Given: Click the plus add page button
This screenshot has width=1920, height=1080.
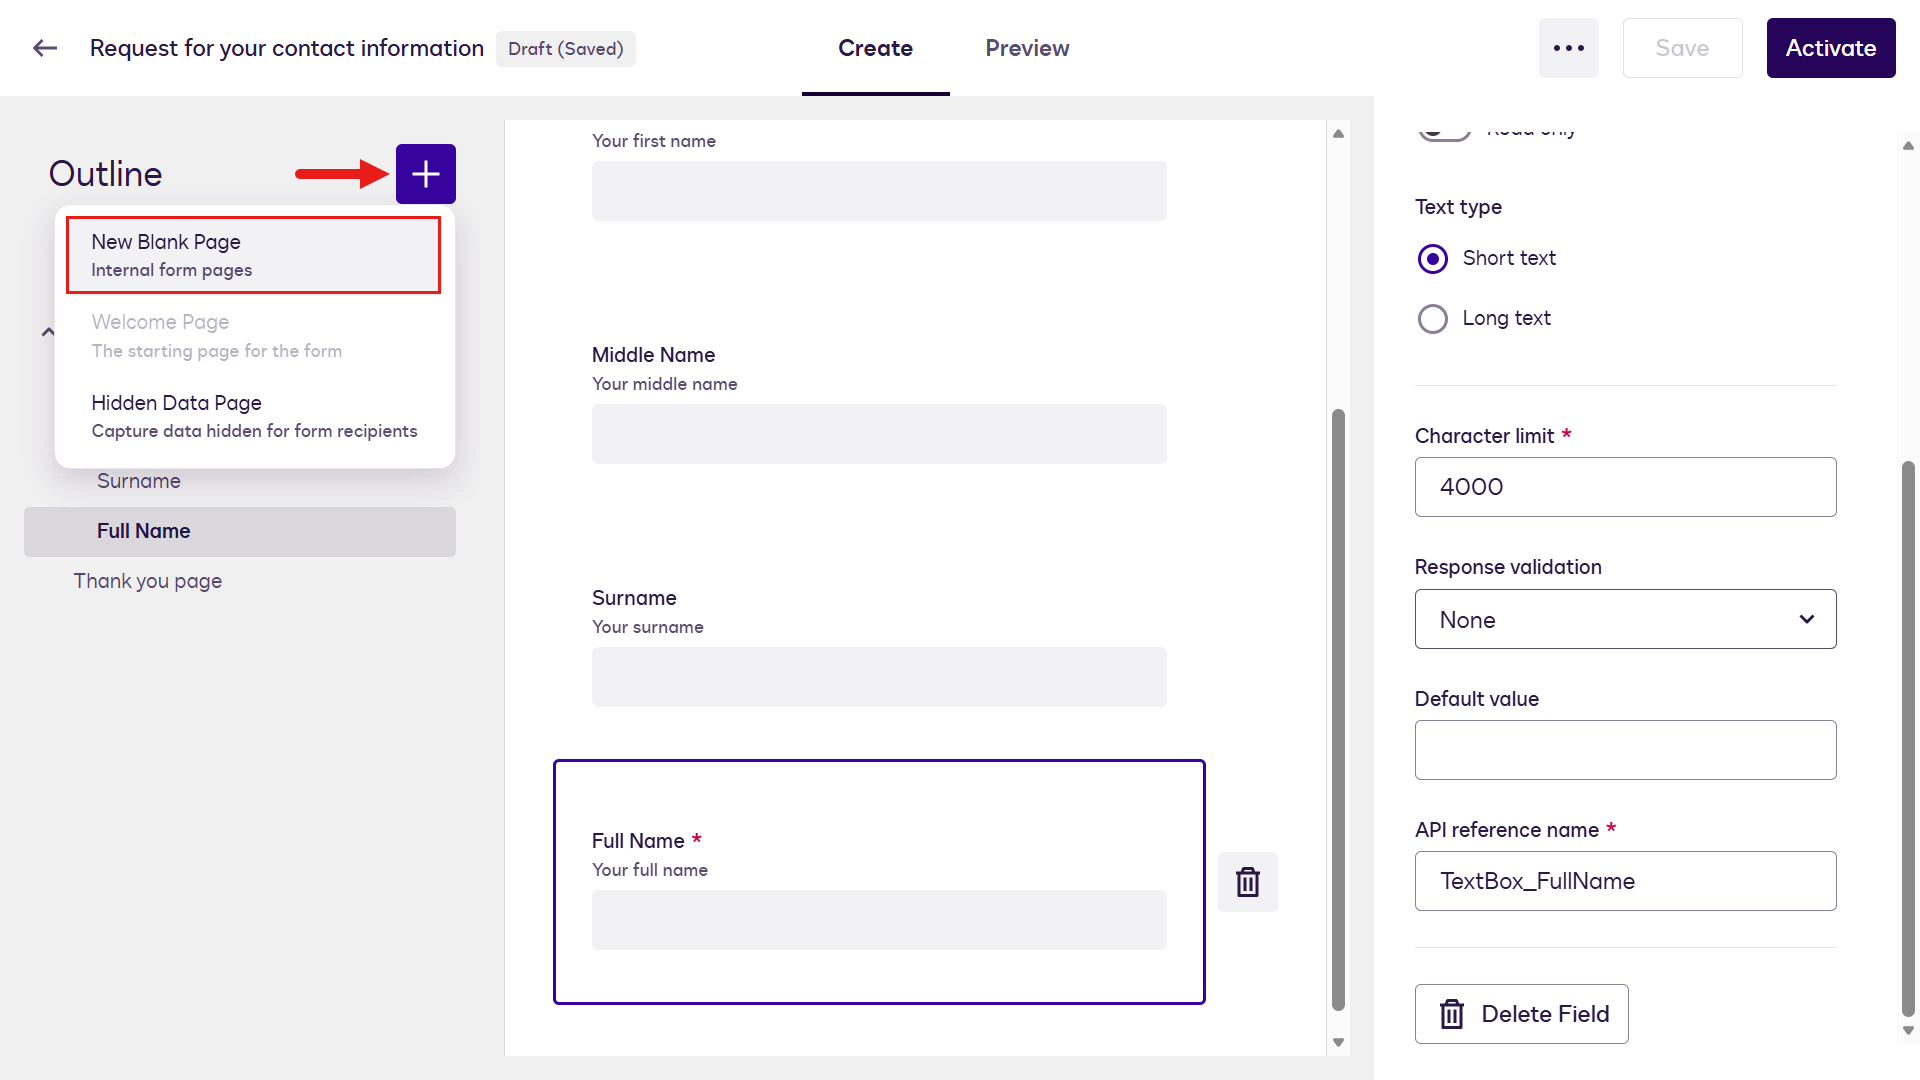Looking at the screenshot, I should [426, 174].
